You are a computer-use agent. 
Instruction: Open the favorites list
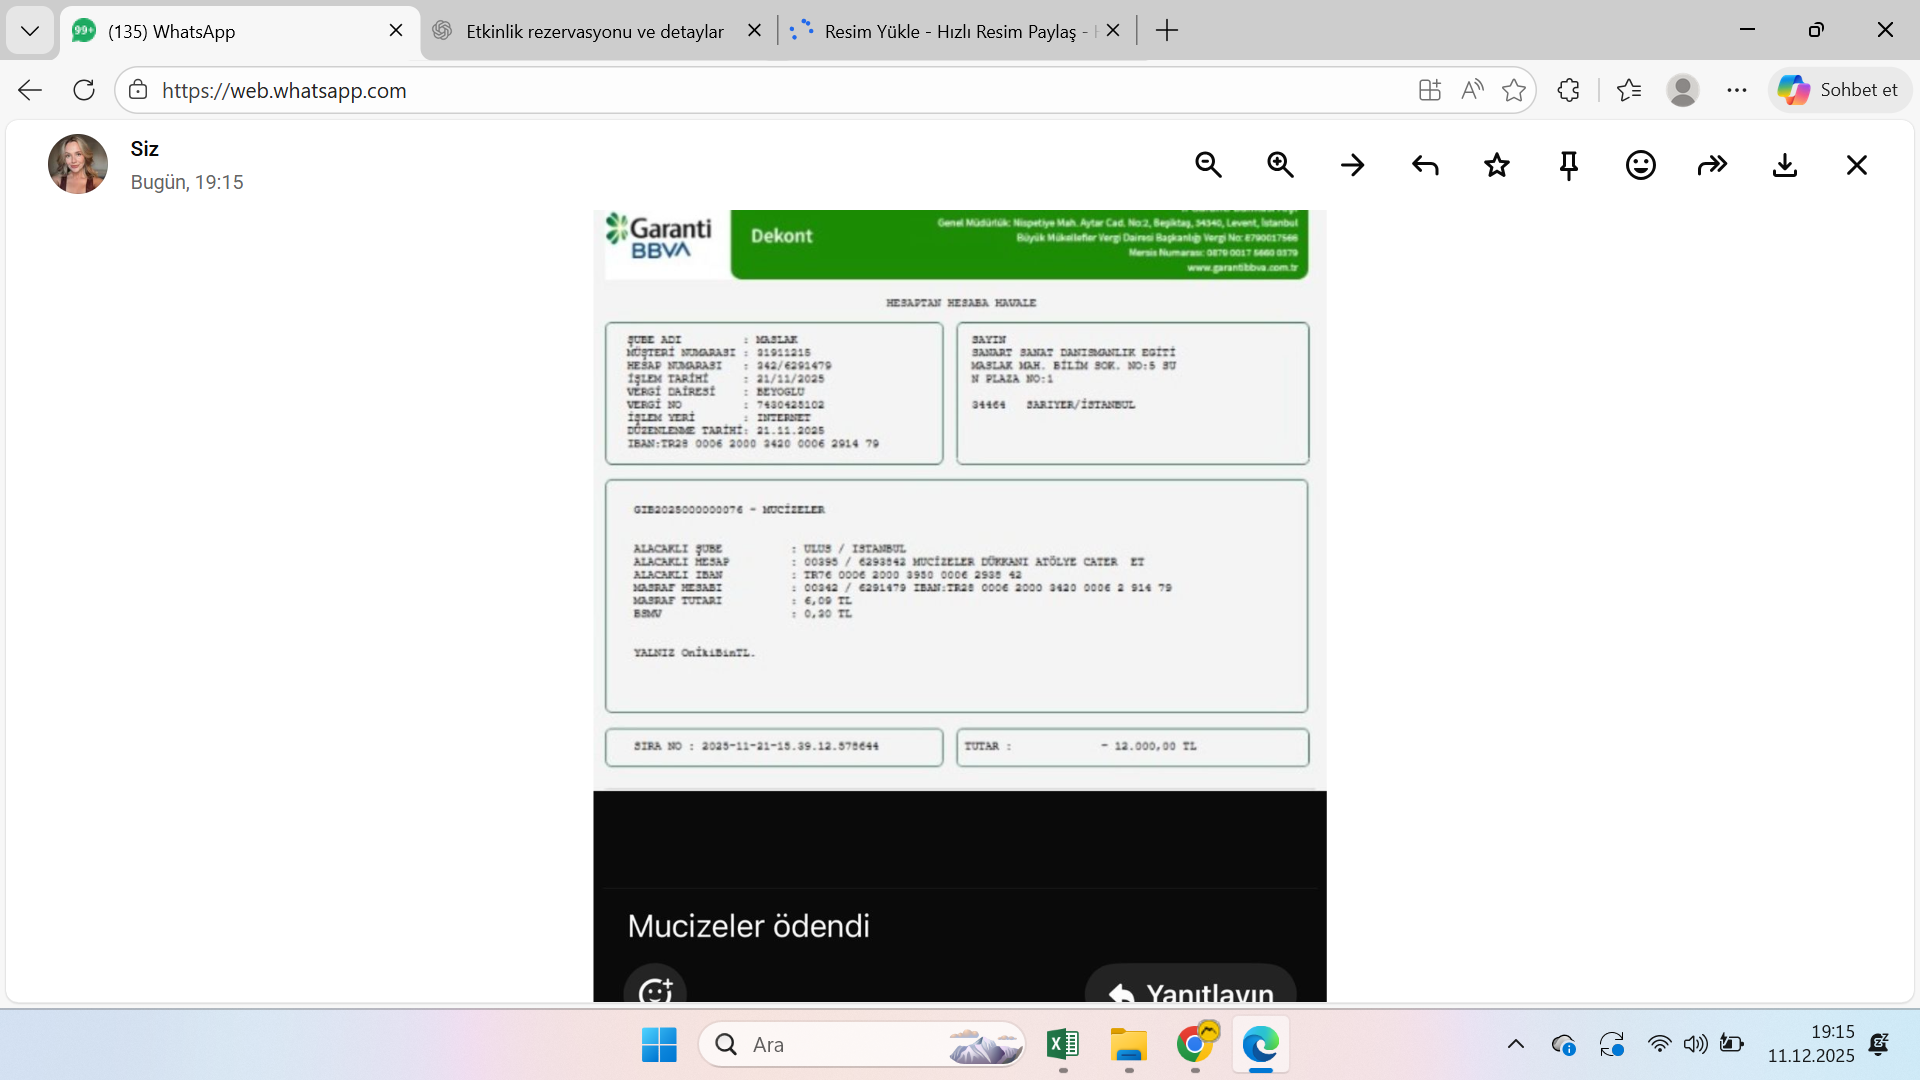(x=1629, y=90)
